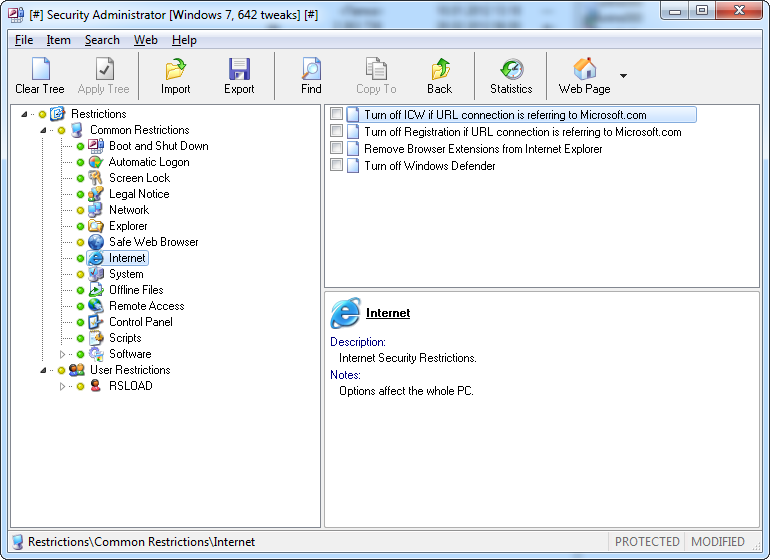This screenshot has height=560, width=770.
Task: Select Remove Browser Extensions row text
Action: click(483, 149)
